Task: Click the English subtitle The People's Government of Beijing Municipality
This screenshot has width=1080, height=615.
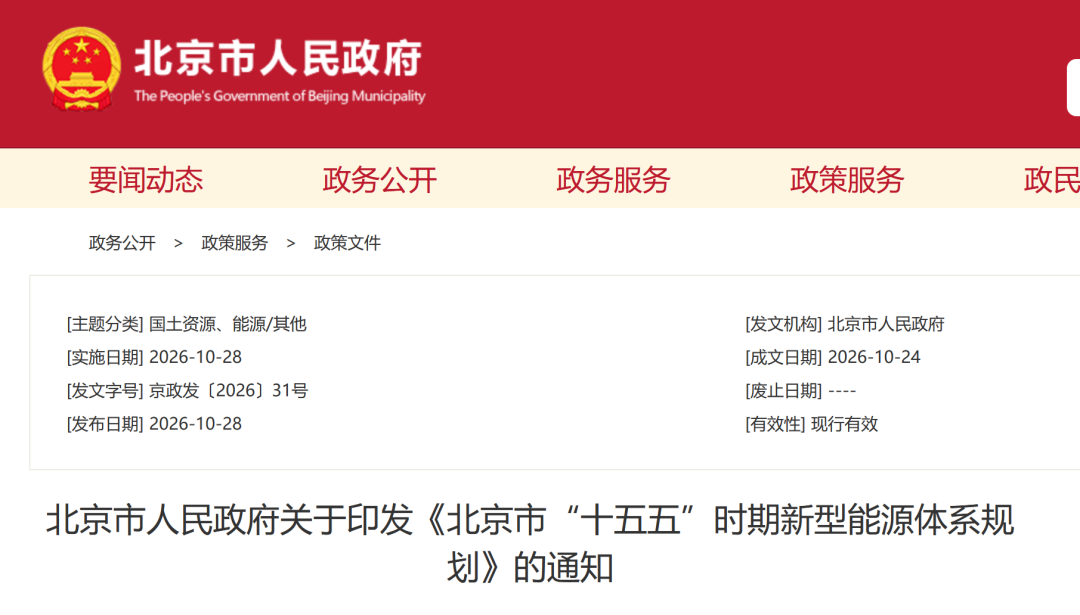Action: 280,96
